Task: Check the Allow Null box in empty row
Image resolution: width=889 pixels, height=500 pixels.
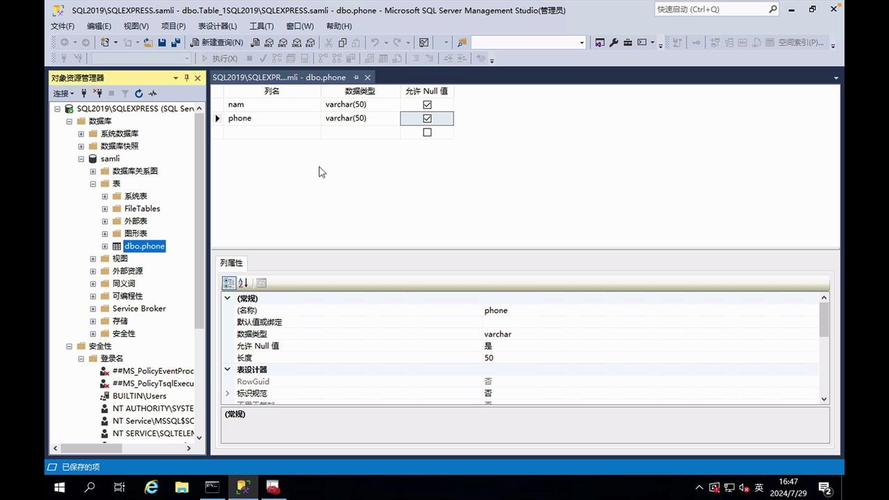Action: tap(427, 132)
